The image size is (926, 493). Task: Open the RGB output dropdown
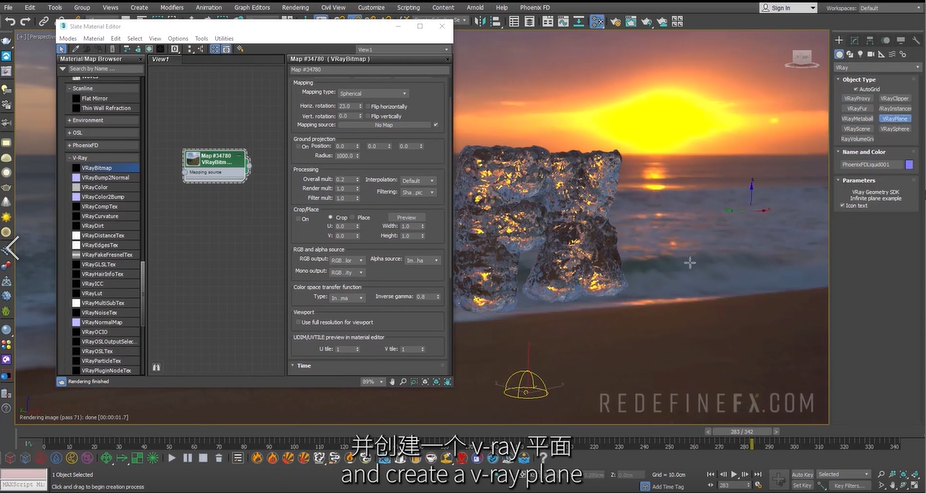click(x=347, y=260)
